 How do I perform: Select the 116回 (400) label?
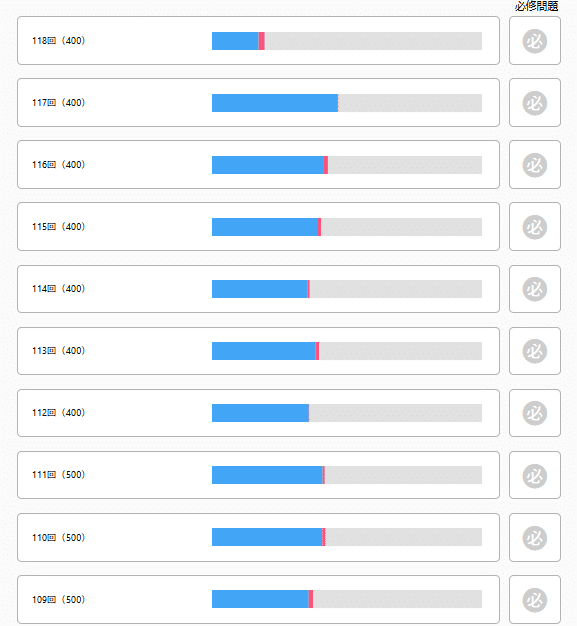59,164
